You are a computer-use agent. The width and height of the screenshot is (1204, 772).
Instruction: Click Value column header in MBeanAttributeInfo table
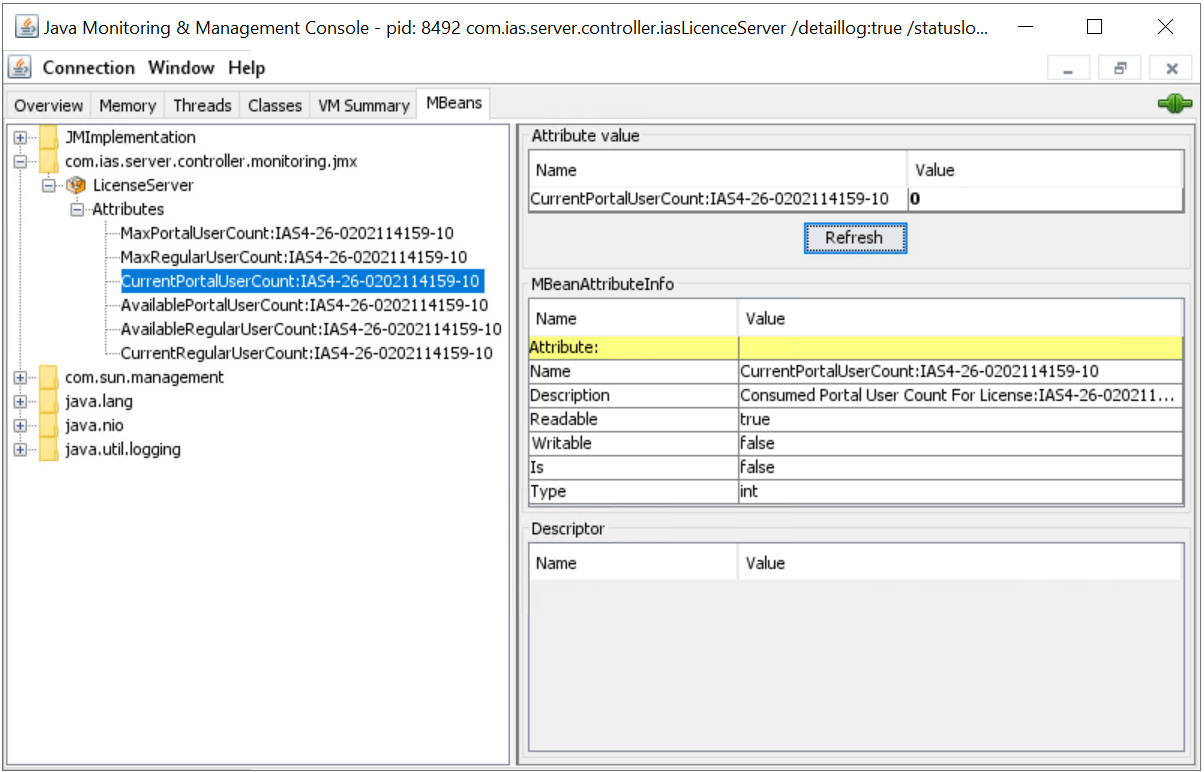coord(960,318)
